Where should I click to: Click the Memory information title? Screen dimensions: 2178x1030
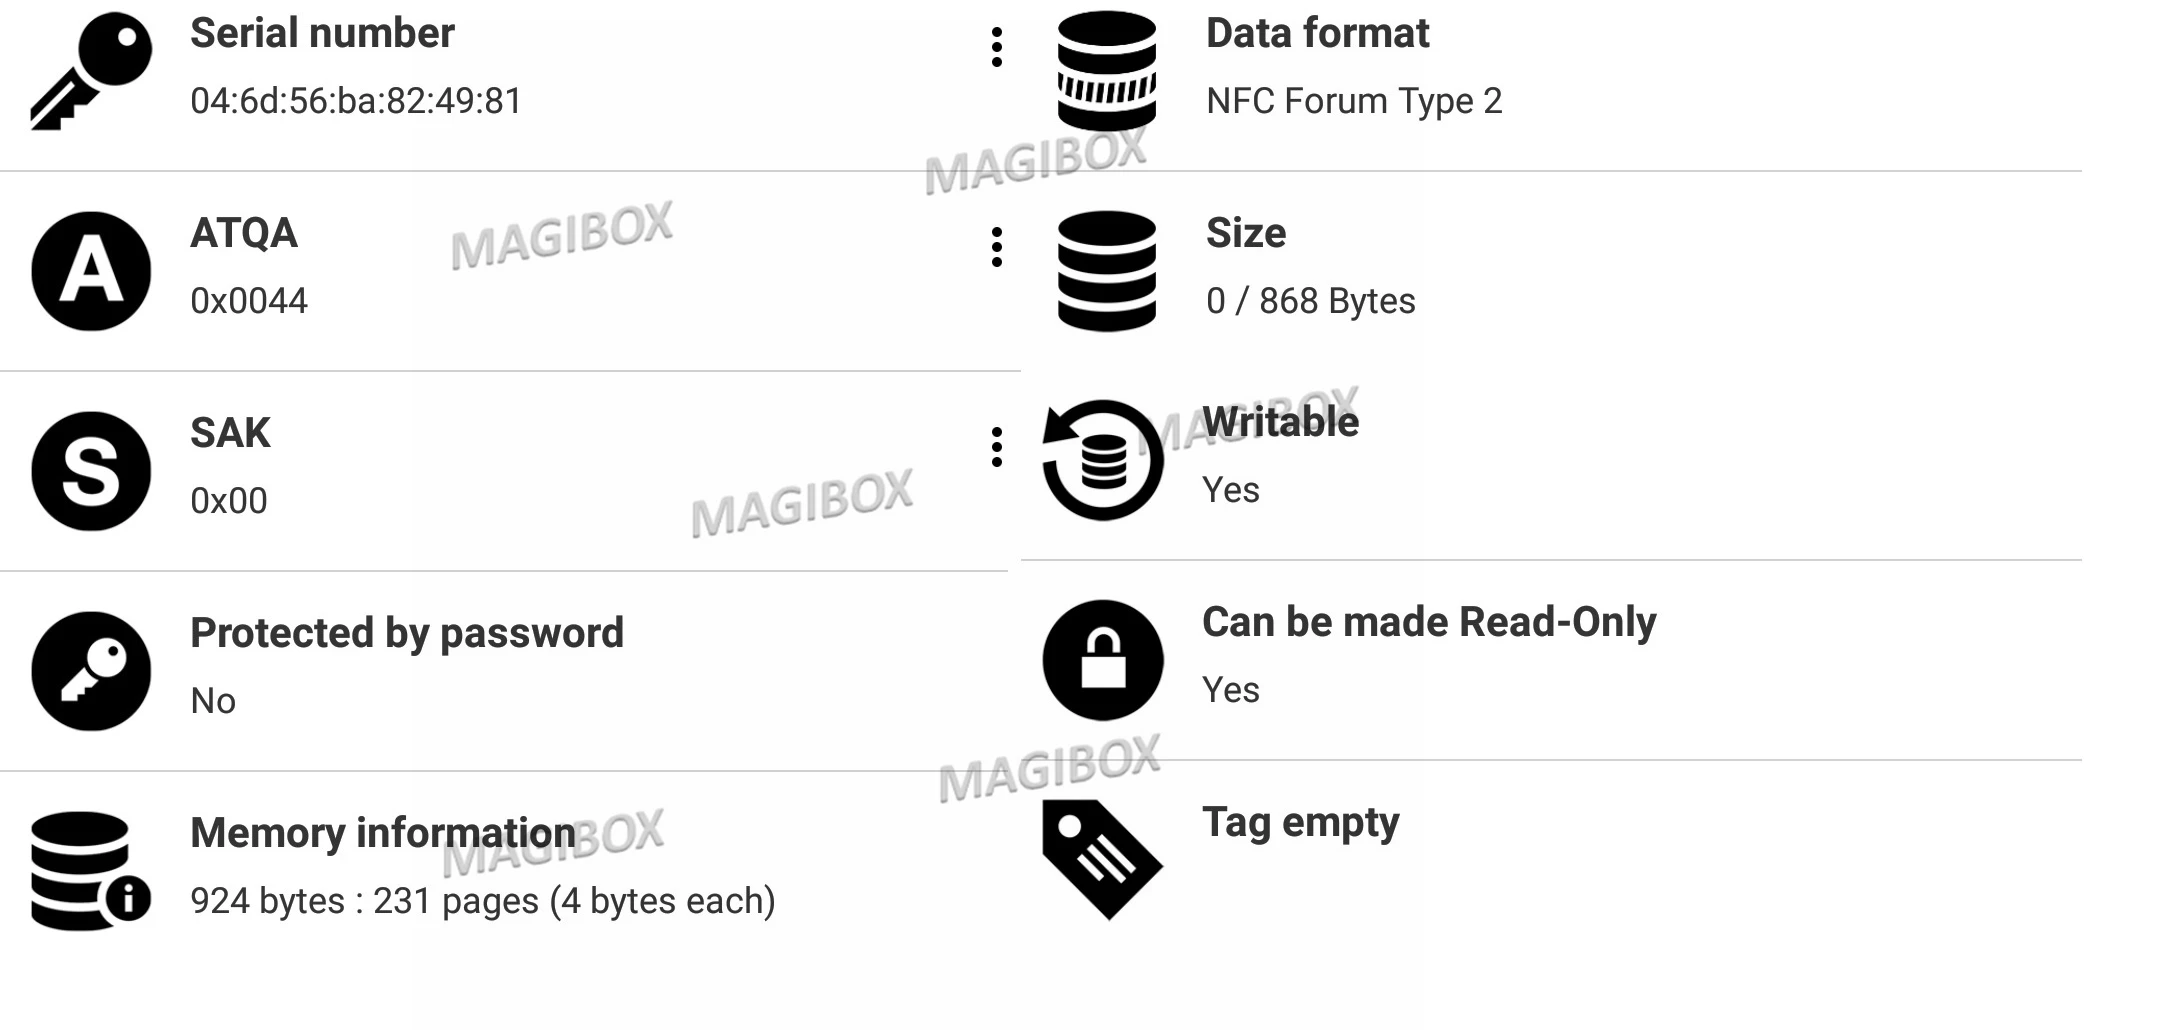tap(383, 833)
